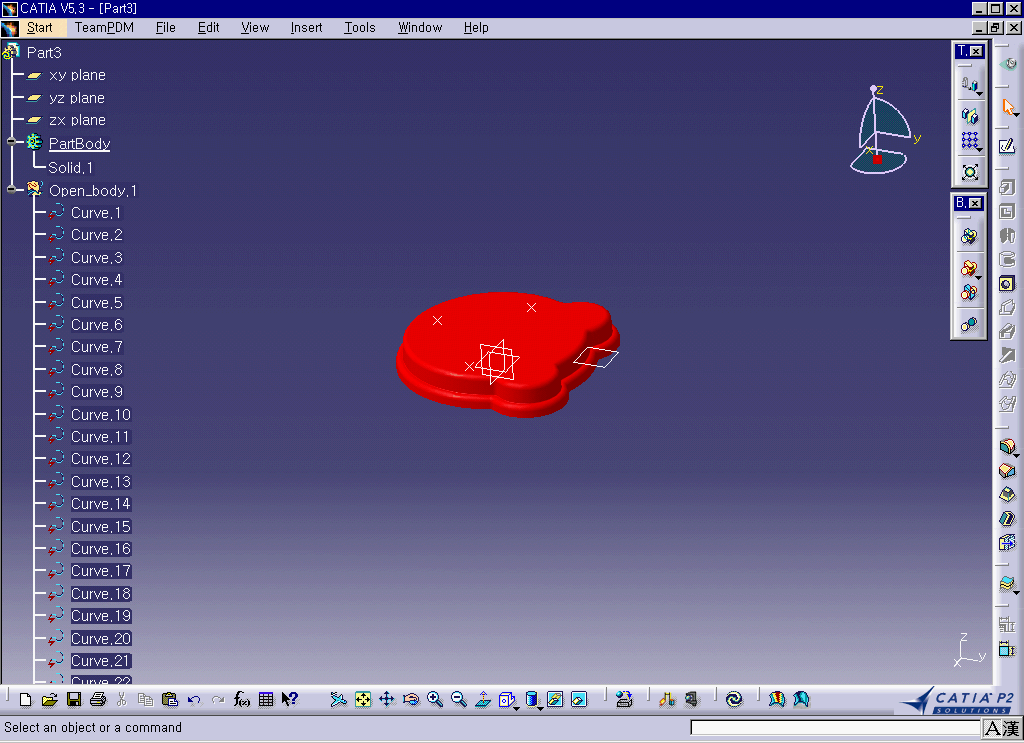The height and width of the screenshot is (743, 1024).
Task: Select the Pan arrows tool
Action: (387, 700)
